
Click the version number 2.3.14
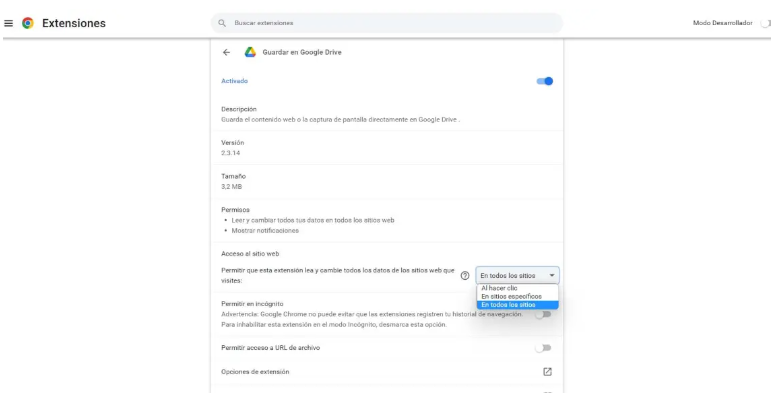[231, 153]
